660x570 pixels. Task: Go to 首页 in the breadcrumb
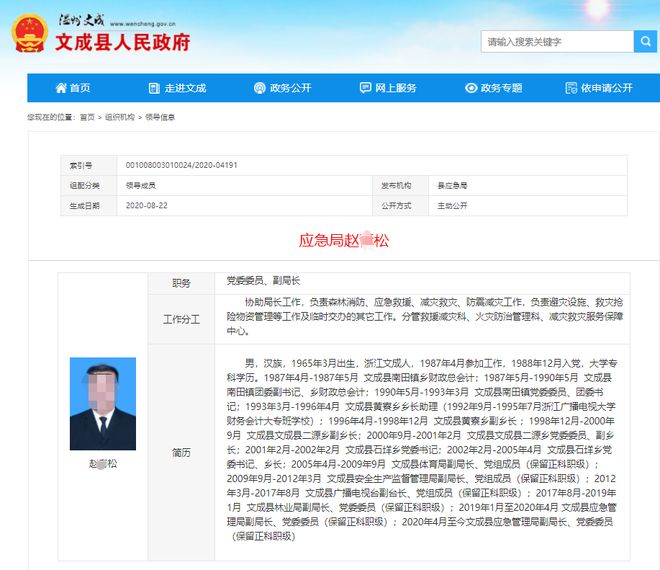click(x=87, y=117)
